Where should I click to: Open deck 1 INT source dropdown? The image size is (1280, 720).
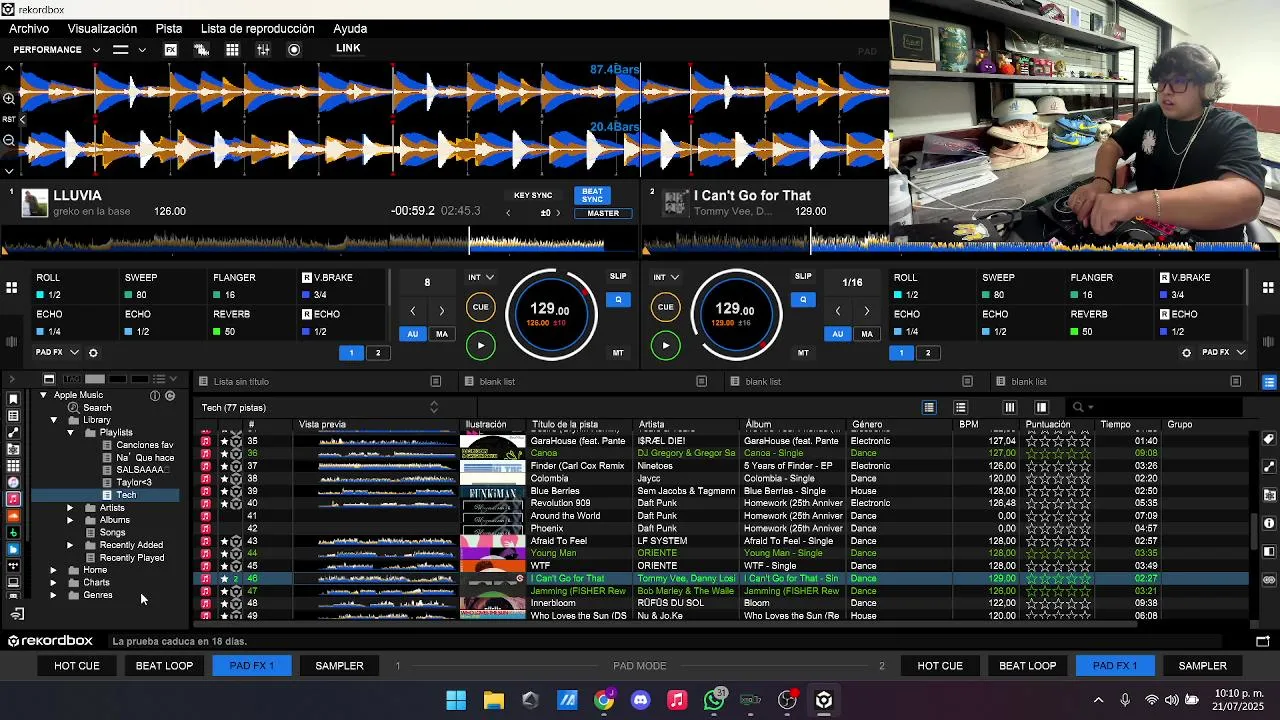tap(481, 277)
